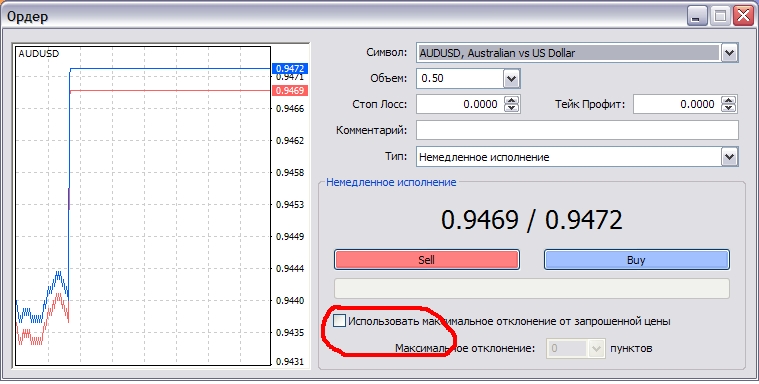This screenshot has width=759, height=384.
Task: Click the Объем value field 0.50
Action: 460,78
